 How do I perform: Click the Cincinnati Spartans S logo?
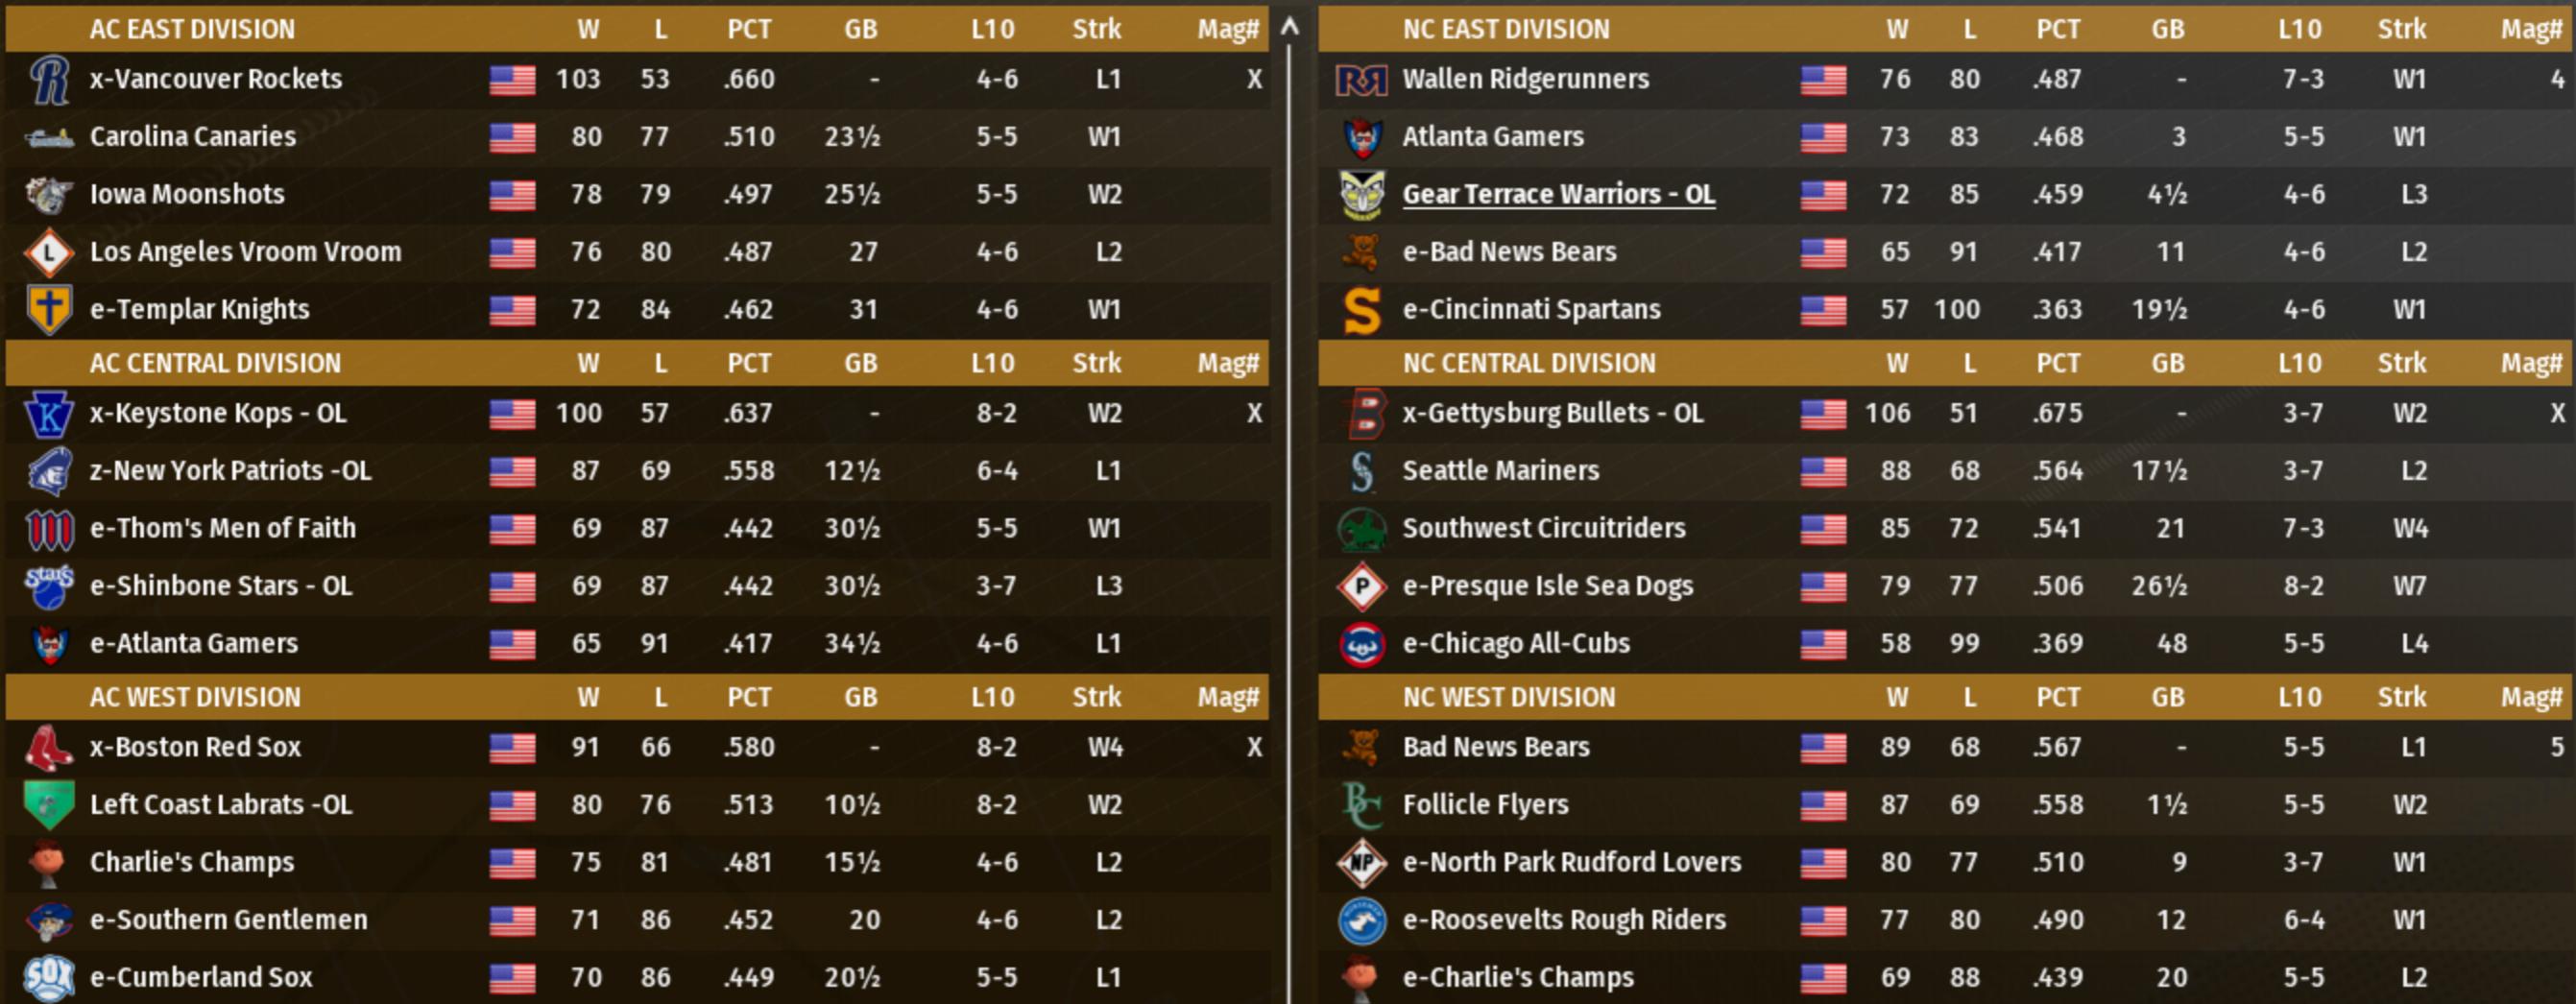(1361, 310)
